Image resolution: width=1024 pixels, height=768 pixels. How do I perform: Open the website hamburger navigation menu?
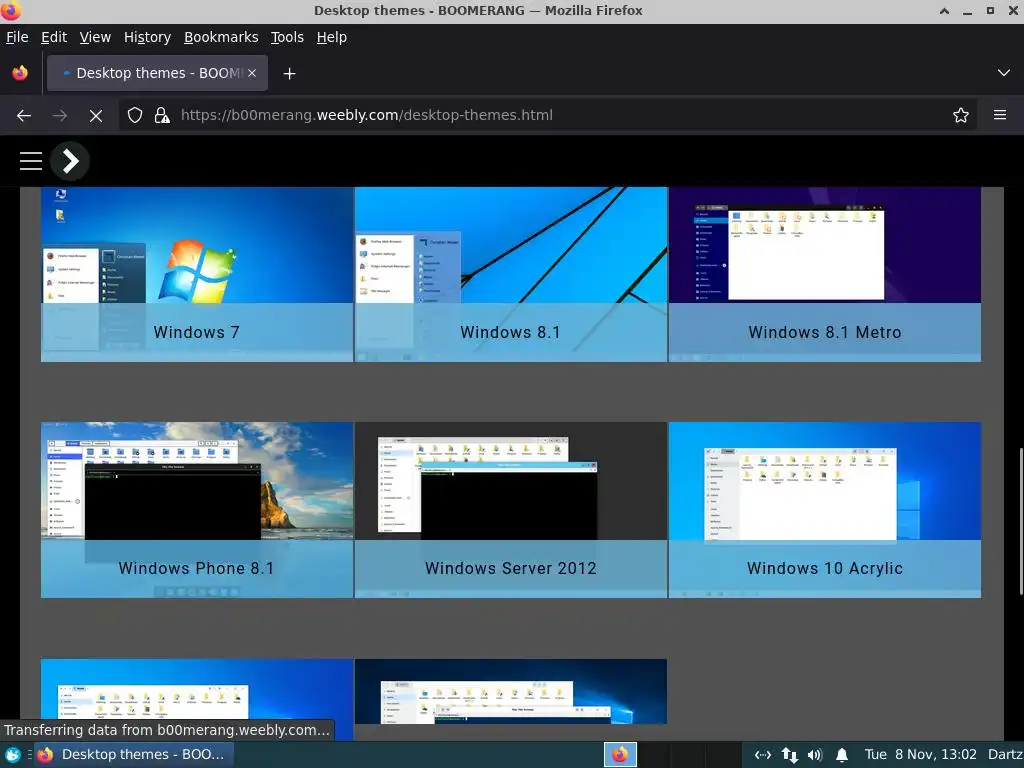tap(31, 161)
